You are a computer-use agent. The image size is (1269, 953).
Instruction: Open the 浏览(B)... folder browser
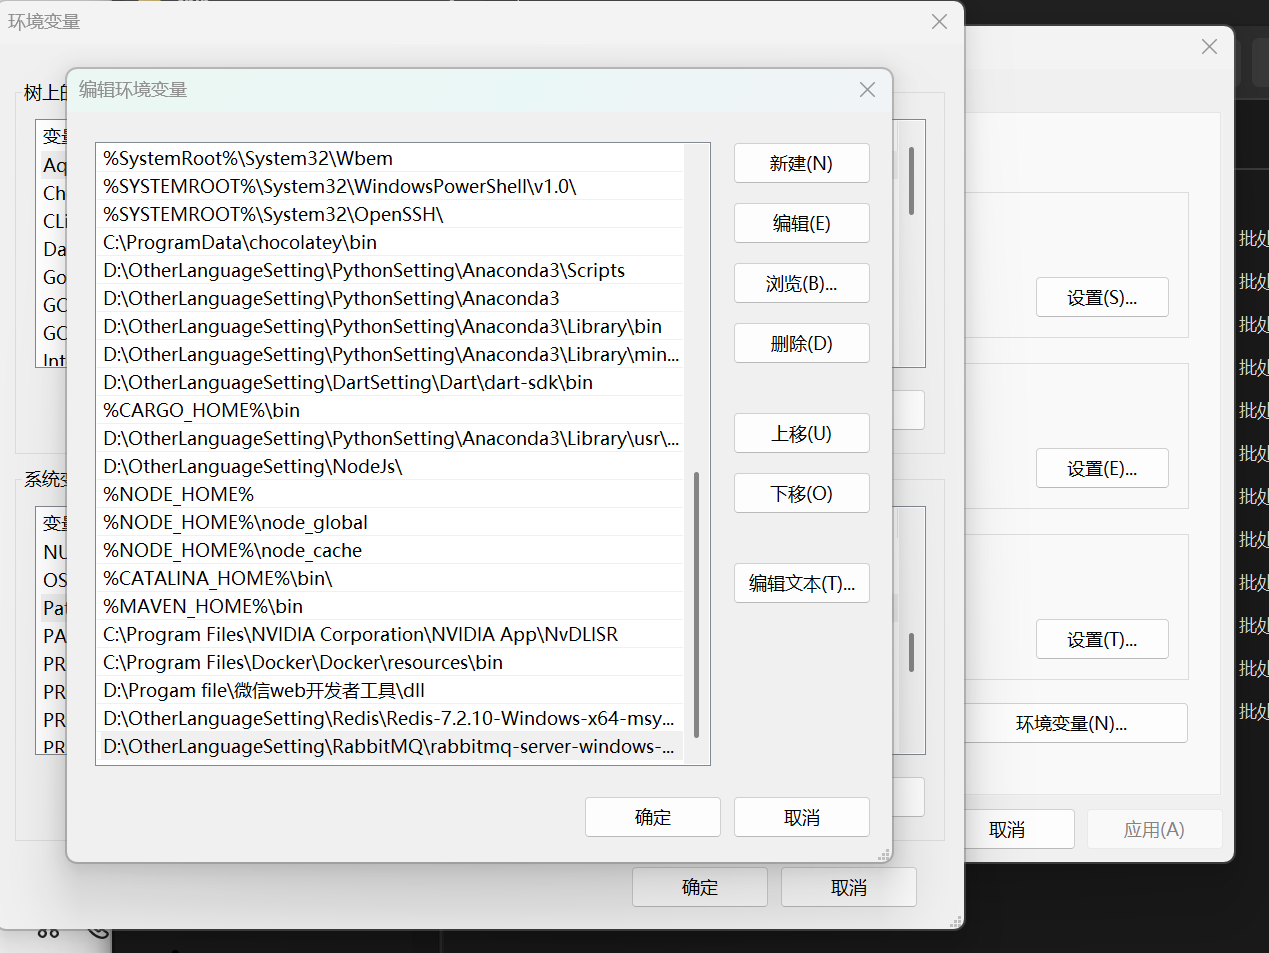pos(801,284)
